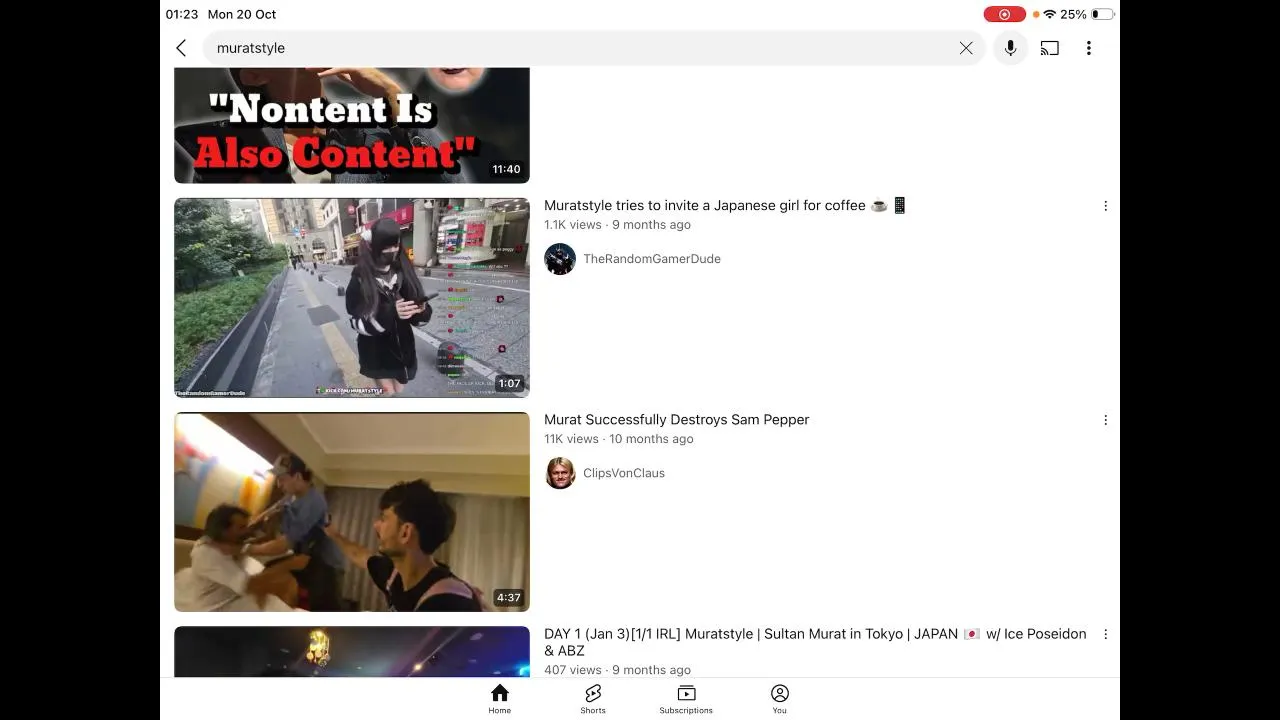Viewport: 1280px width, 720px height.
Task: Click the 1:07 duration badge
Action: point(510,383)
